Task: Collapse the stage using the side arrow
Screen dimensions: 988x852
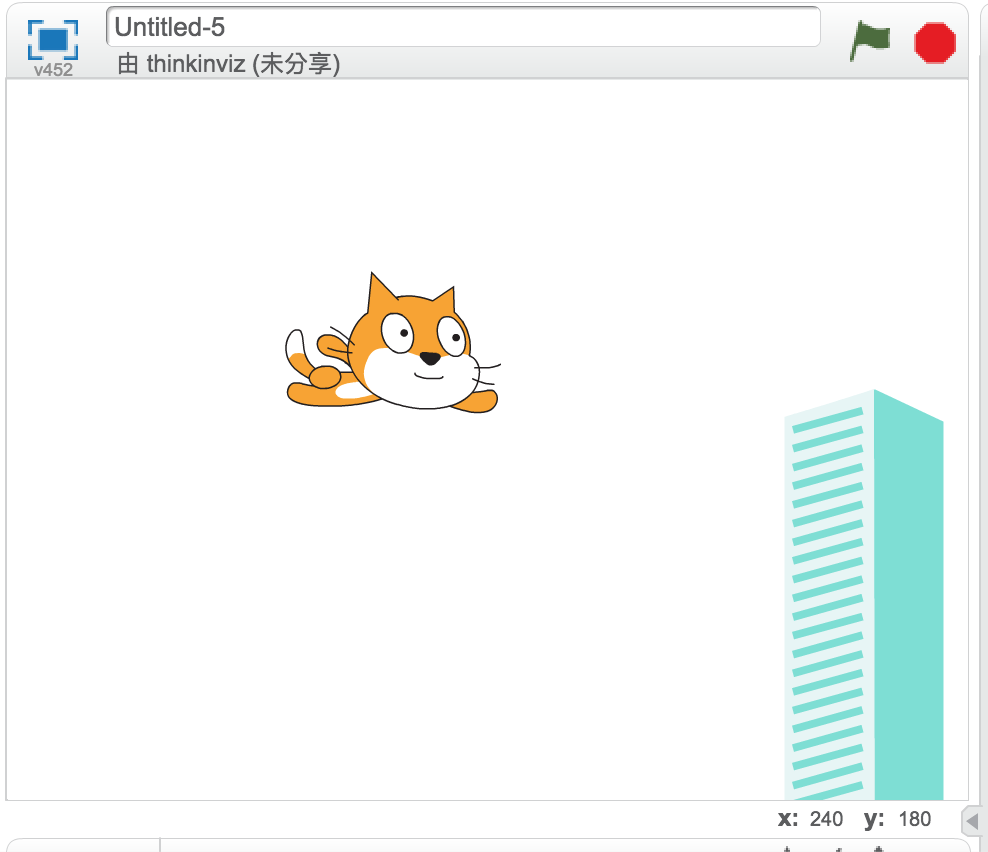Action: pyautogui.click(x=972, y=821)
